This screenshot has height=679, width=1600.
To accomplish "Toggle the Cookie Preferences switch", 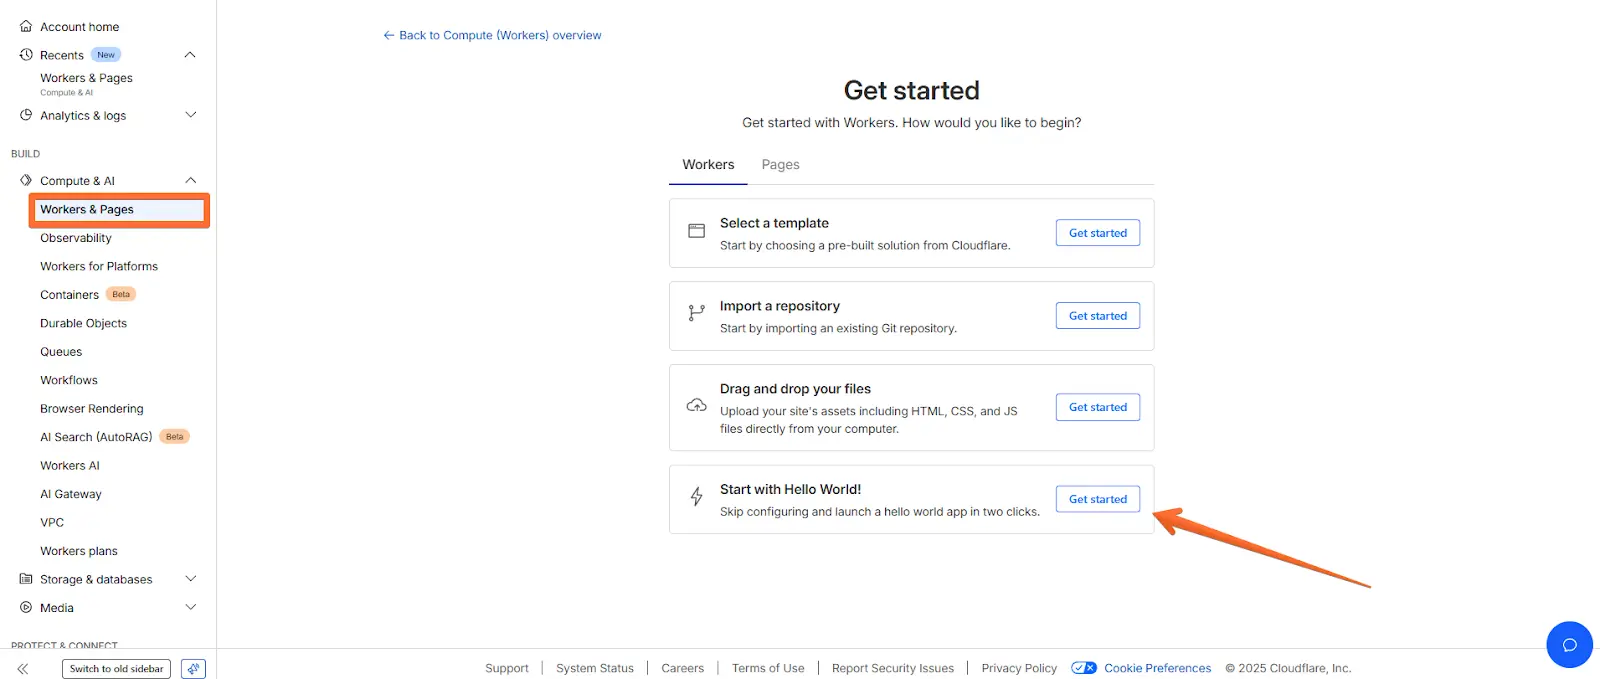I will coord(1084,667).
